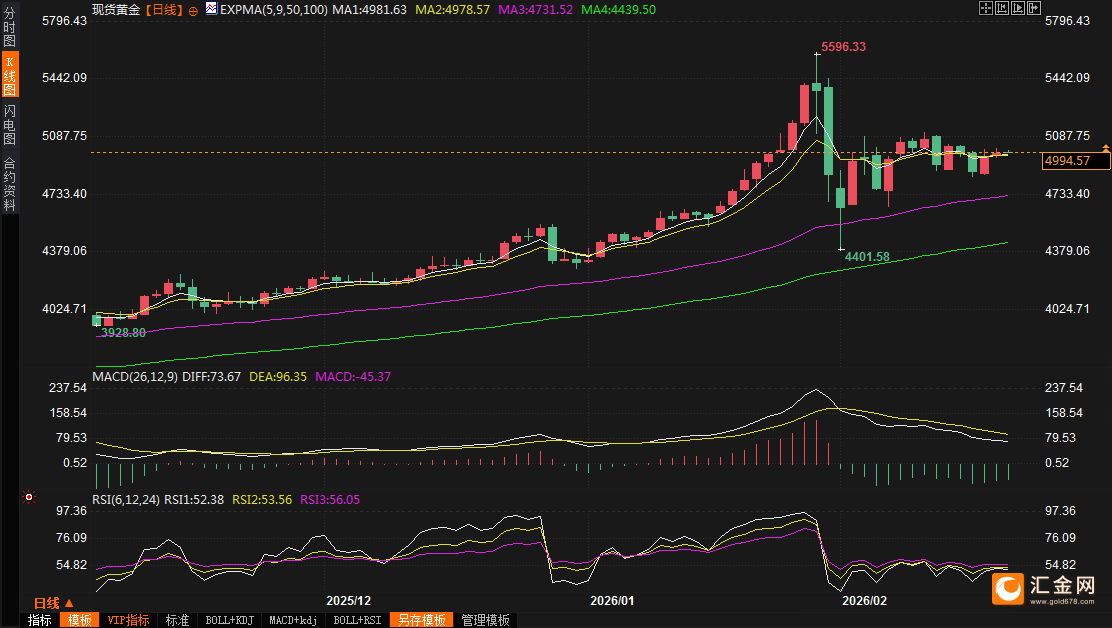This screenshot has height=628, width=1112.
Task: Click MA3:4731.52 magenta label
Action: tap(535, 10)
